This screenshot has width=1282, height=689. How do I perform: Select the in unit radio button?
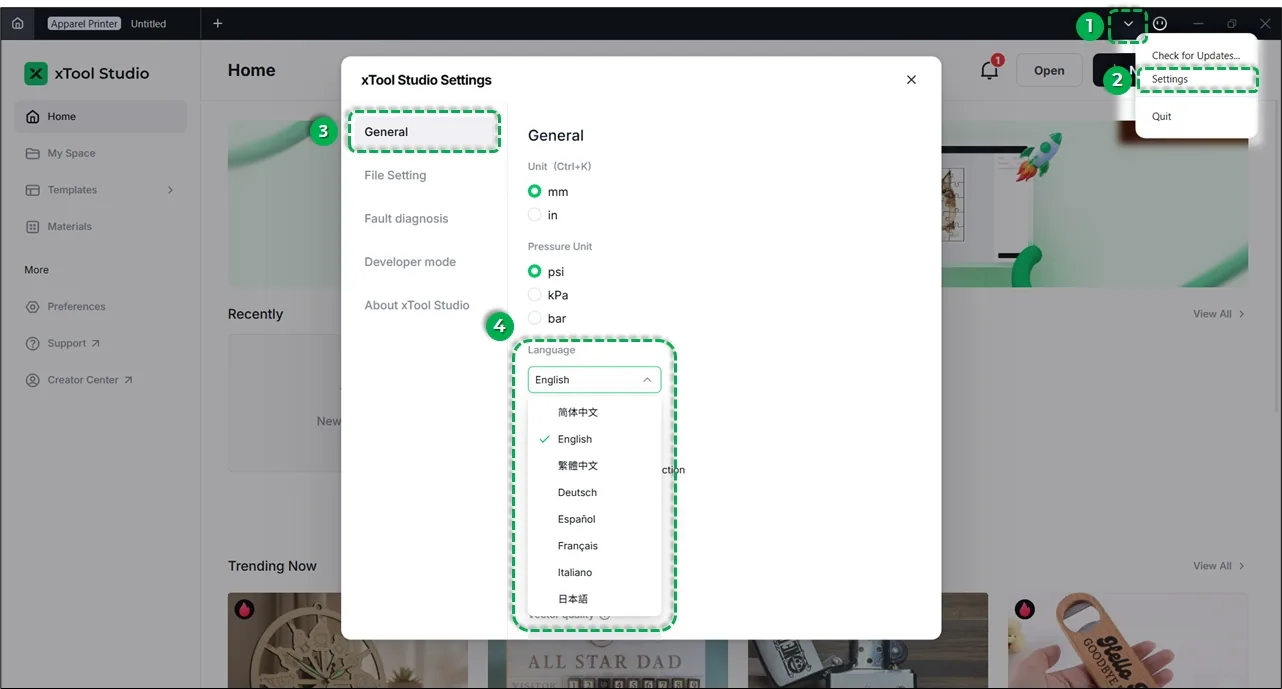tap(535, 215)
